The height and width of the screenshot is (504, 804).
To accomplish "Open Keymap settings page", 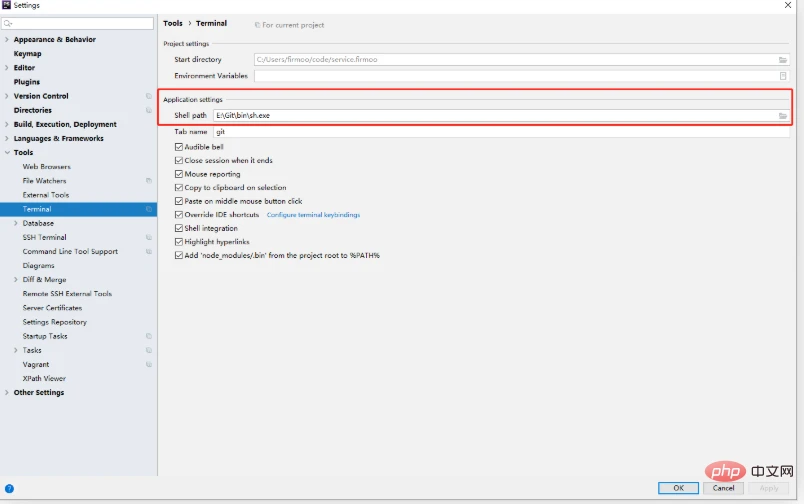I will [x=27, y=54].
